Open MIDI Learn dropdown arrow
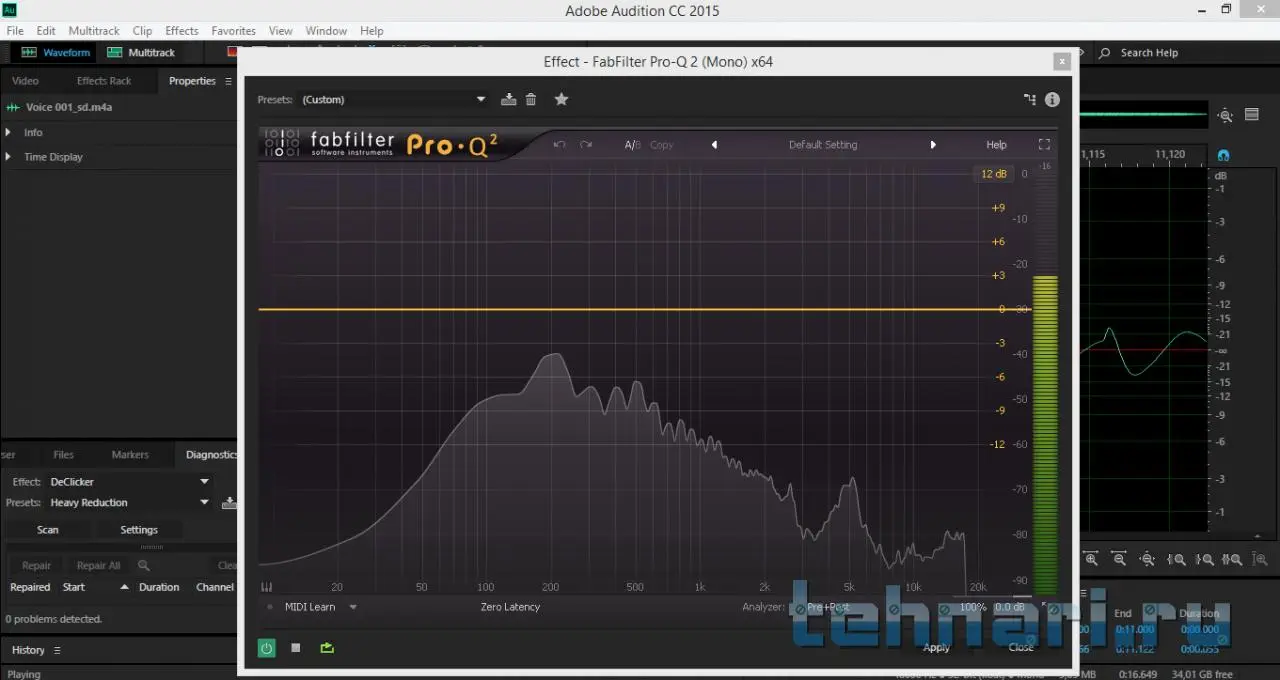The height and width of the screenshot is (680, 1280). click(x=353, y=607)
